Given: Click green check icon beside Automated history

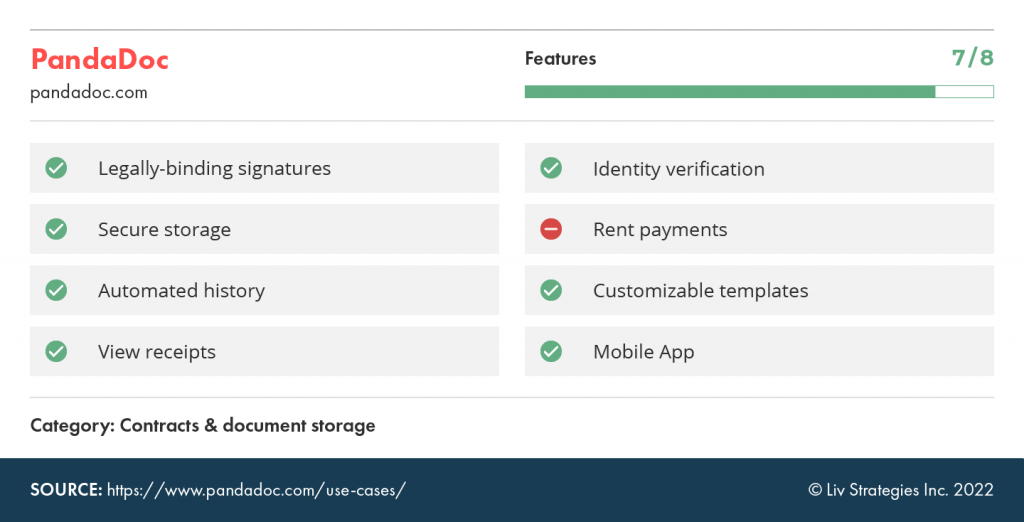Looking at the screenshot, I should 56,290.
